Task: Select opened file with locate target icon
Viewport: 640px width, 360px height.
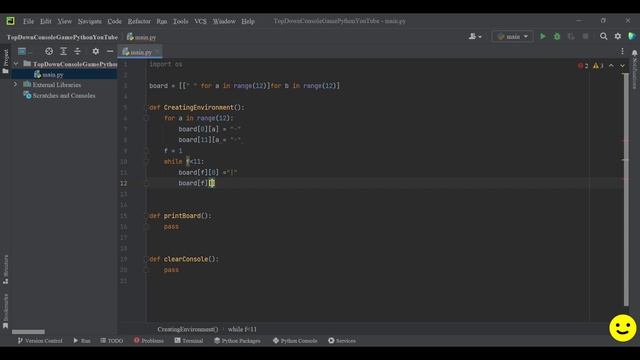Action: tap(49, 51)
